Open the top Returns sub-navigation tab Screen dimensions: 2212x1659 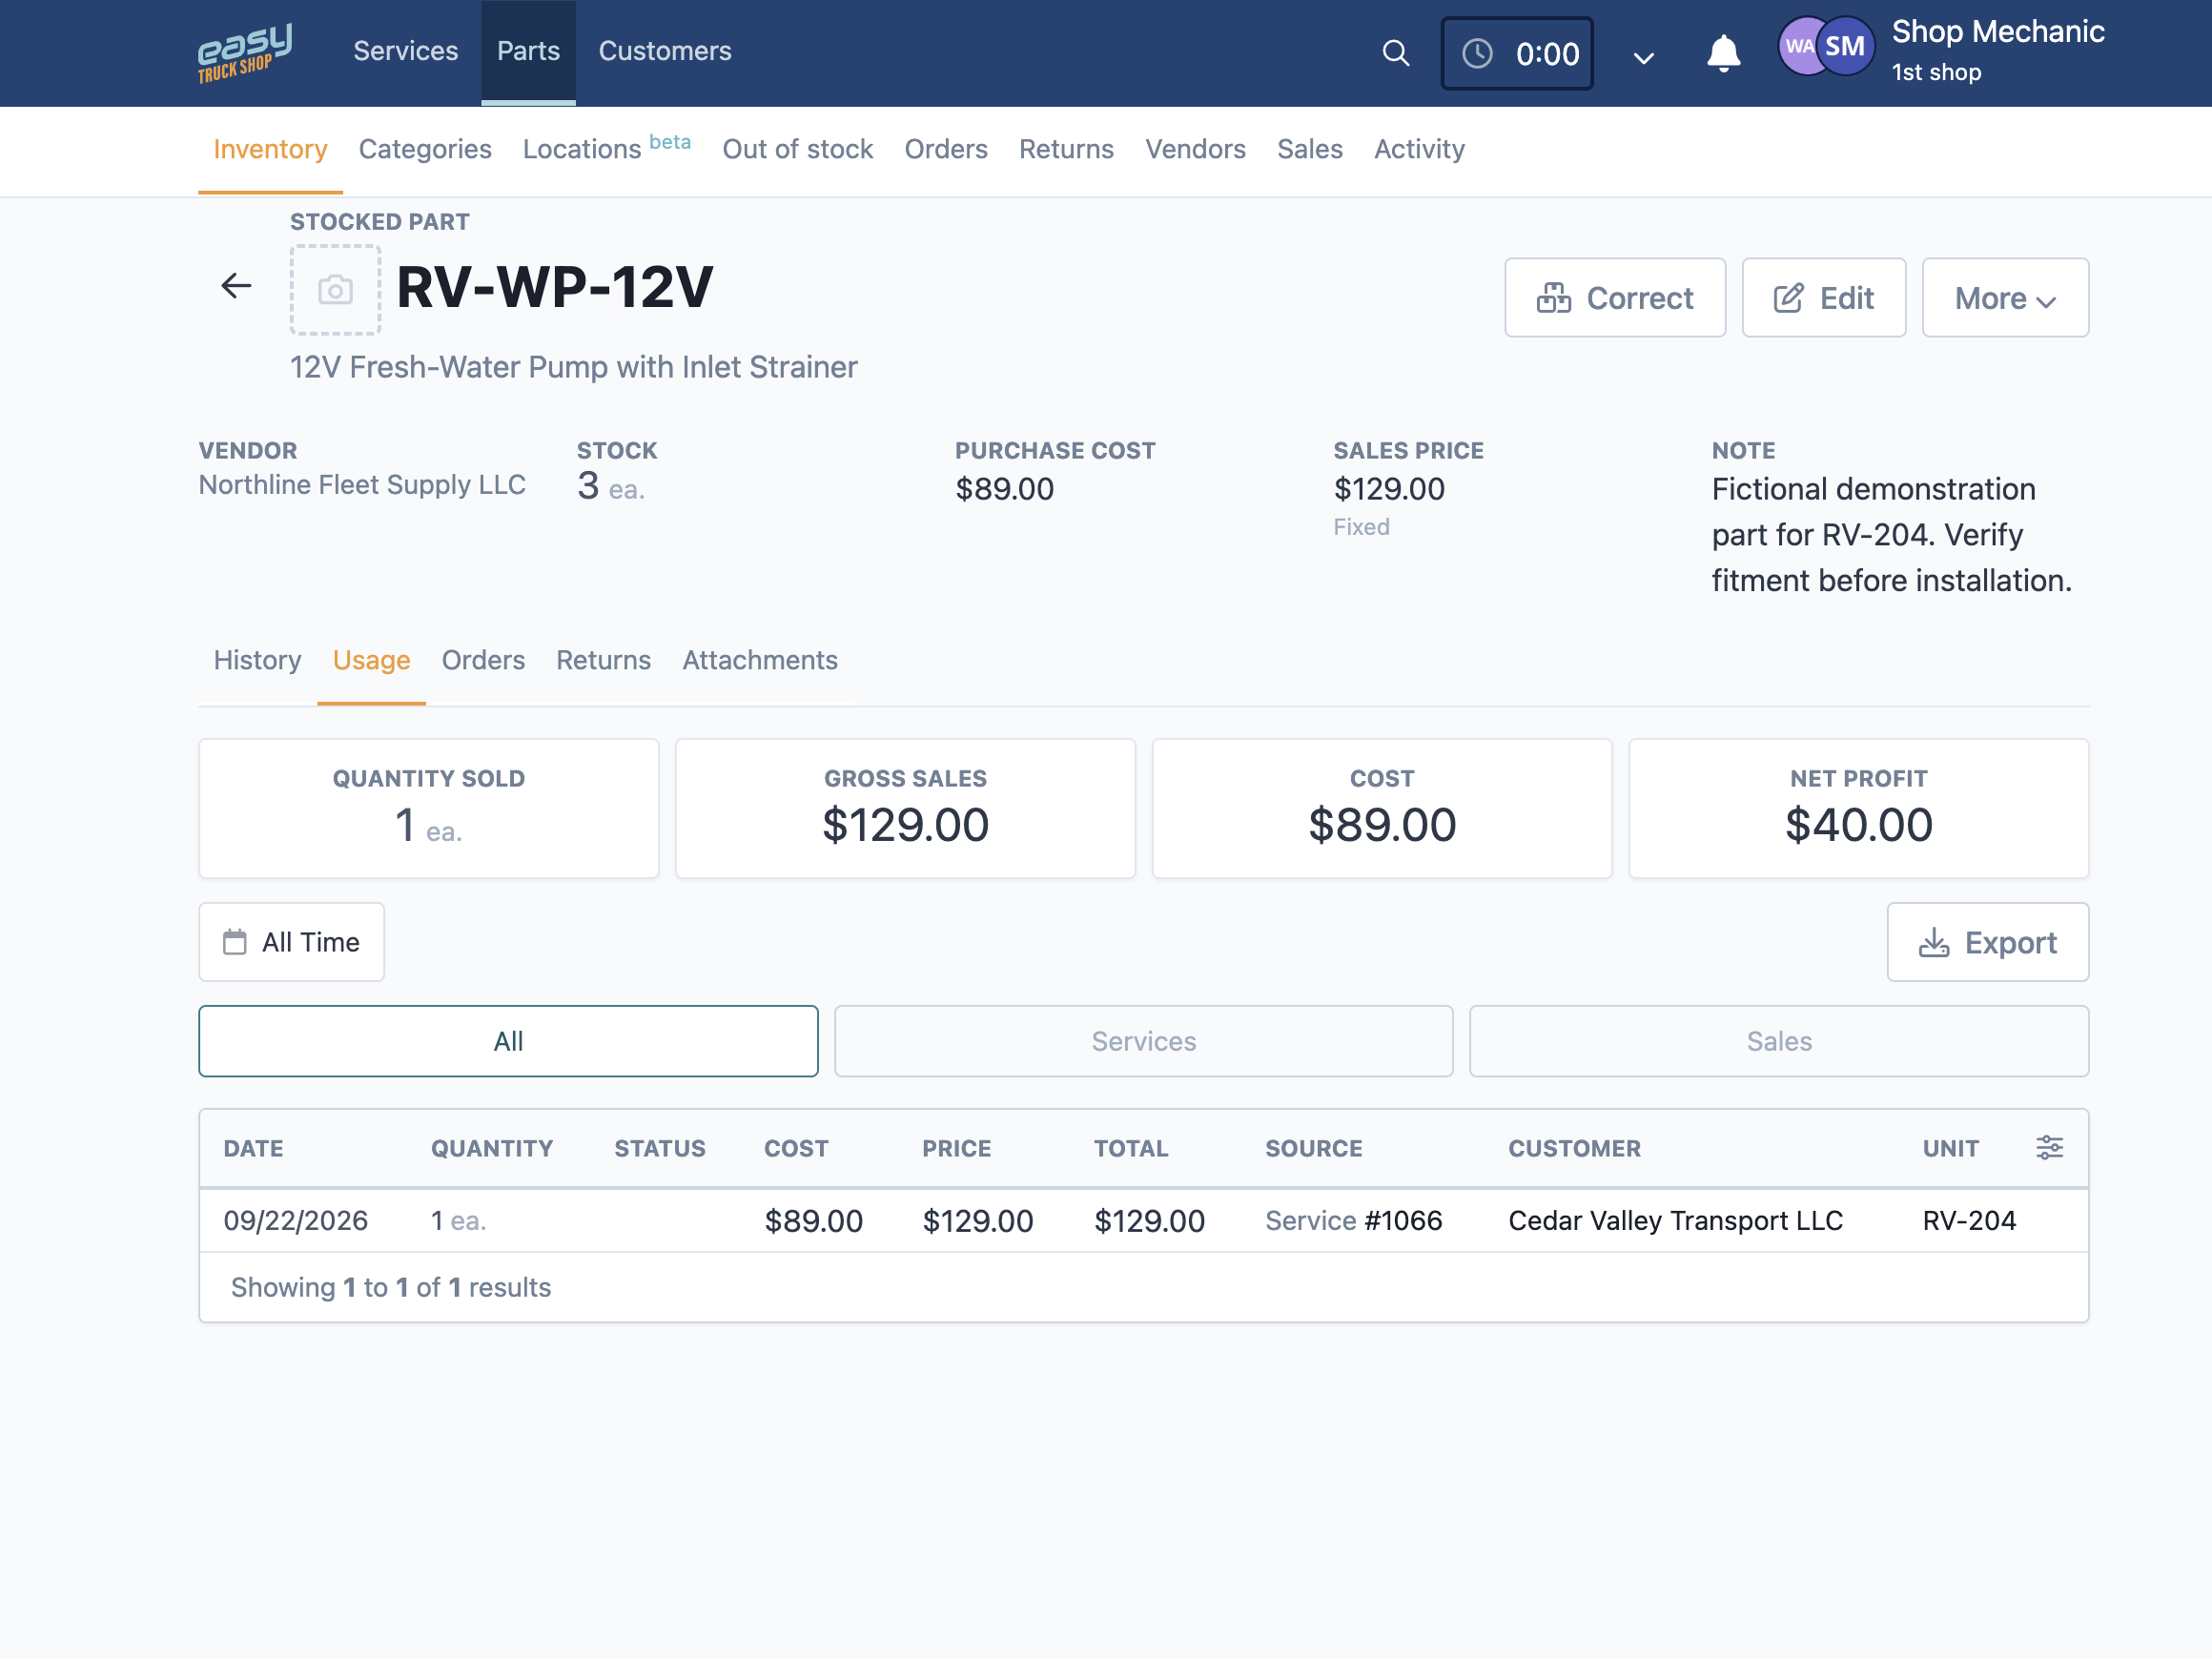[x=1066, y=150]
